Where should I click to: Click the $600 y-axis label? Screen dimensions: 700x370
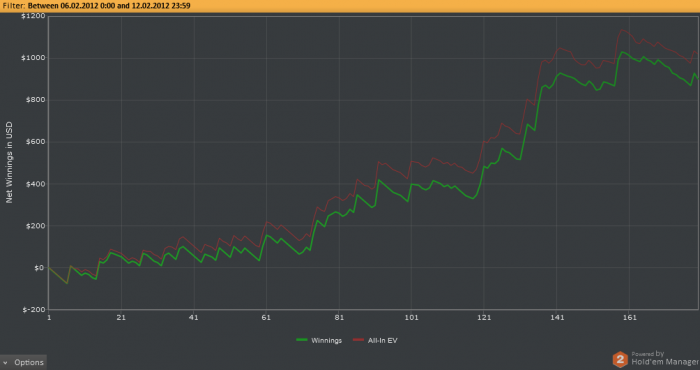coord(35,142)
